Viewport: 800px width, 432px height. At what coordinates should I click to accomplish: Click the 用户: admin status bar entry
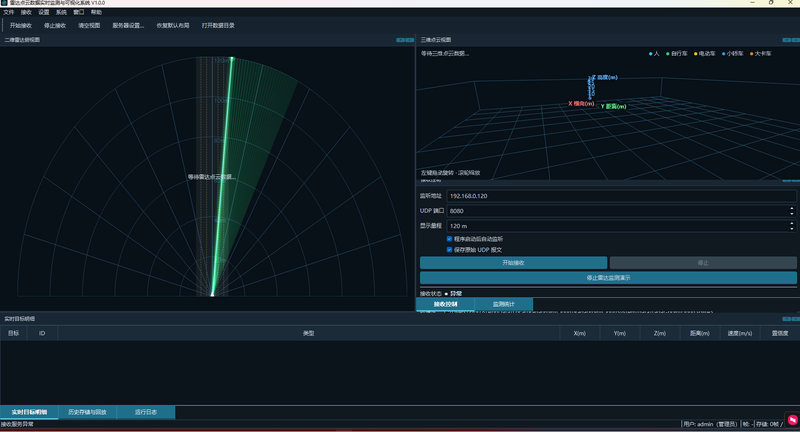tap(710, 424)
